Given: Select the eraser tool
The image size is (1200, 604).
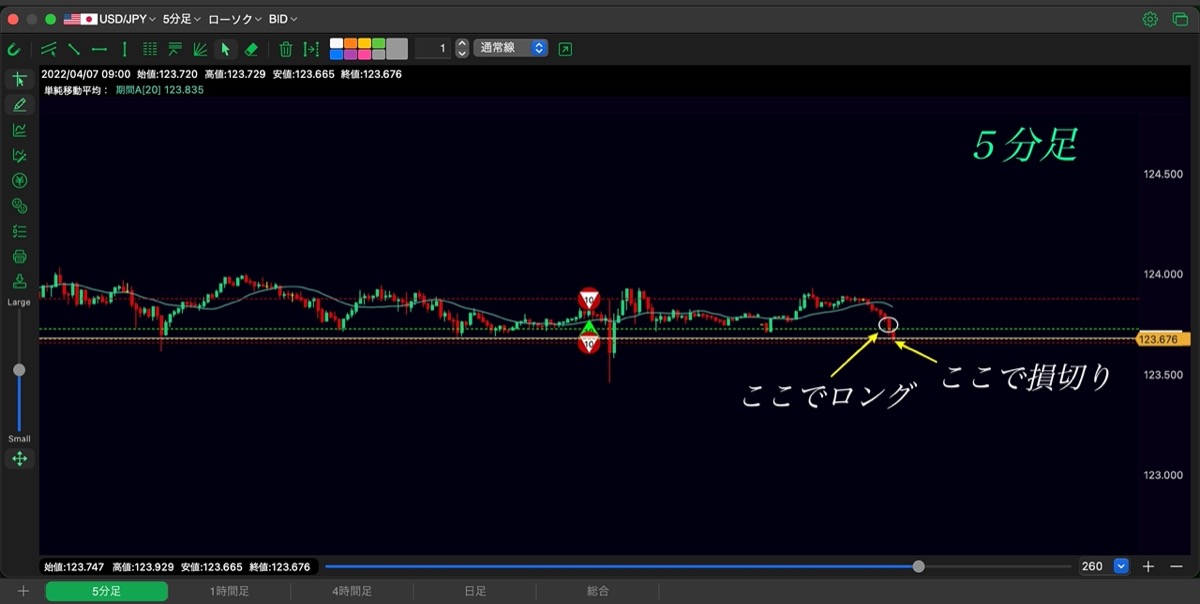Looking at the screenshot, I should [251, 48].
